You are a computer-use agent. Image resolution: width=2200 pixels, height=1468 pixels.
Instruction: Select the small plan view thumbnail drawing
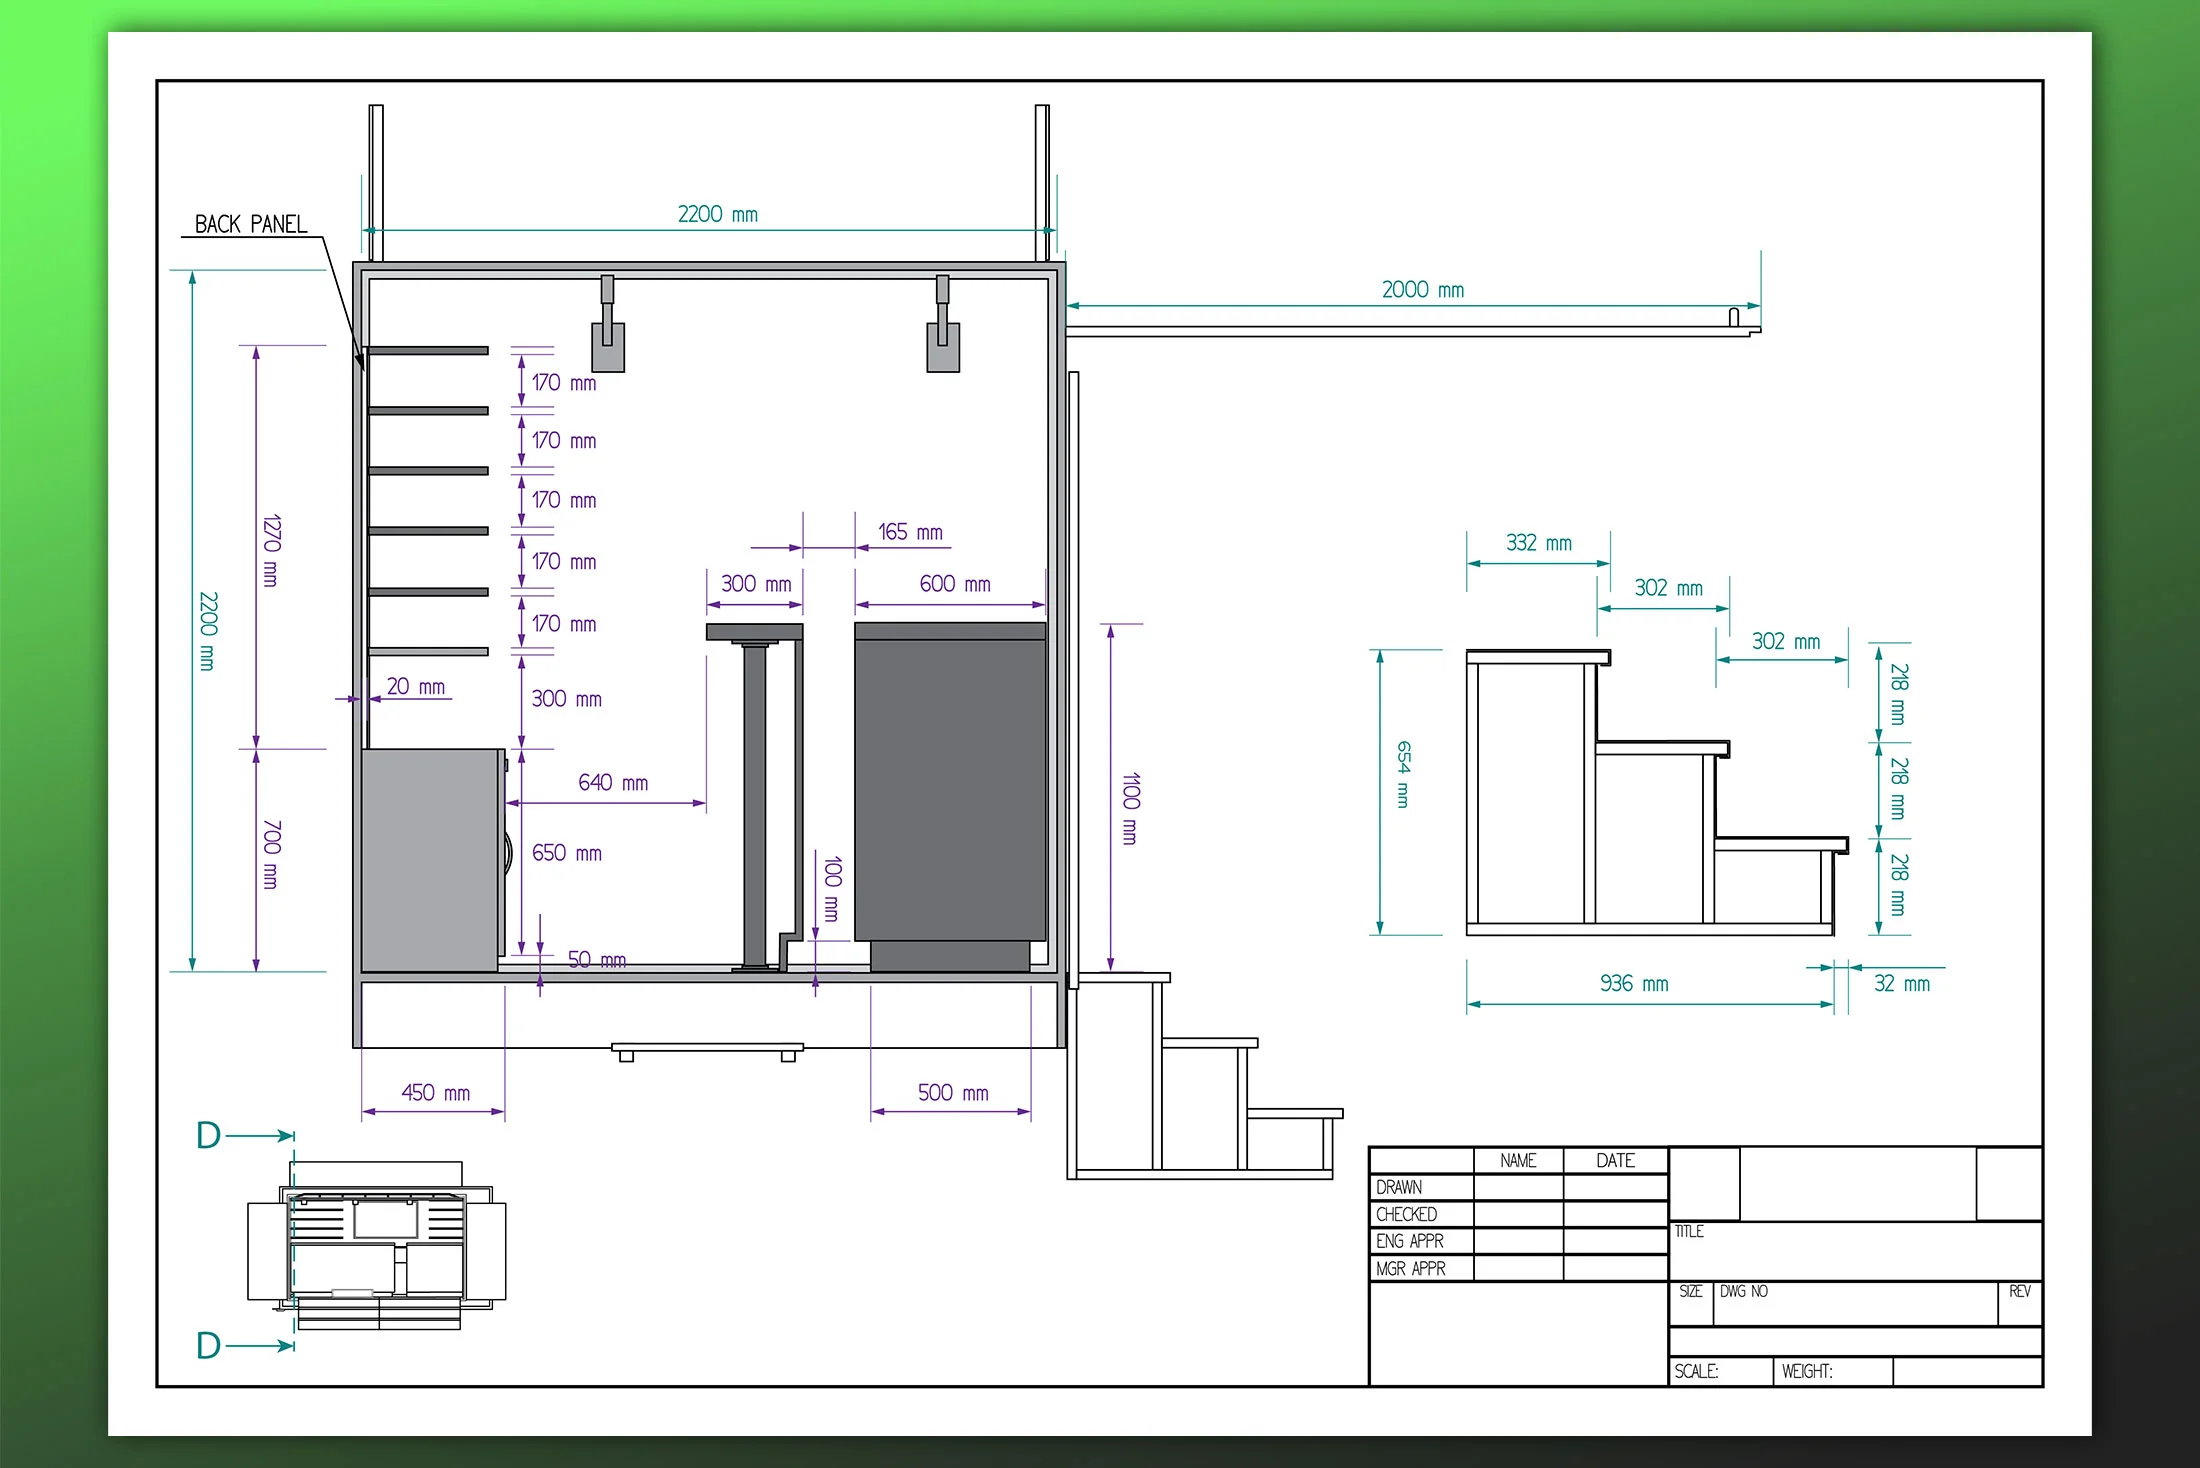[377, 1246]
